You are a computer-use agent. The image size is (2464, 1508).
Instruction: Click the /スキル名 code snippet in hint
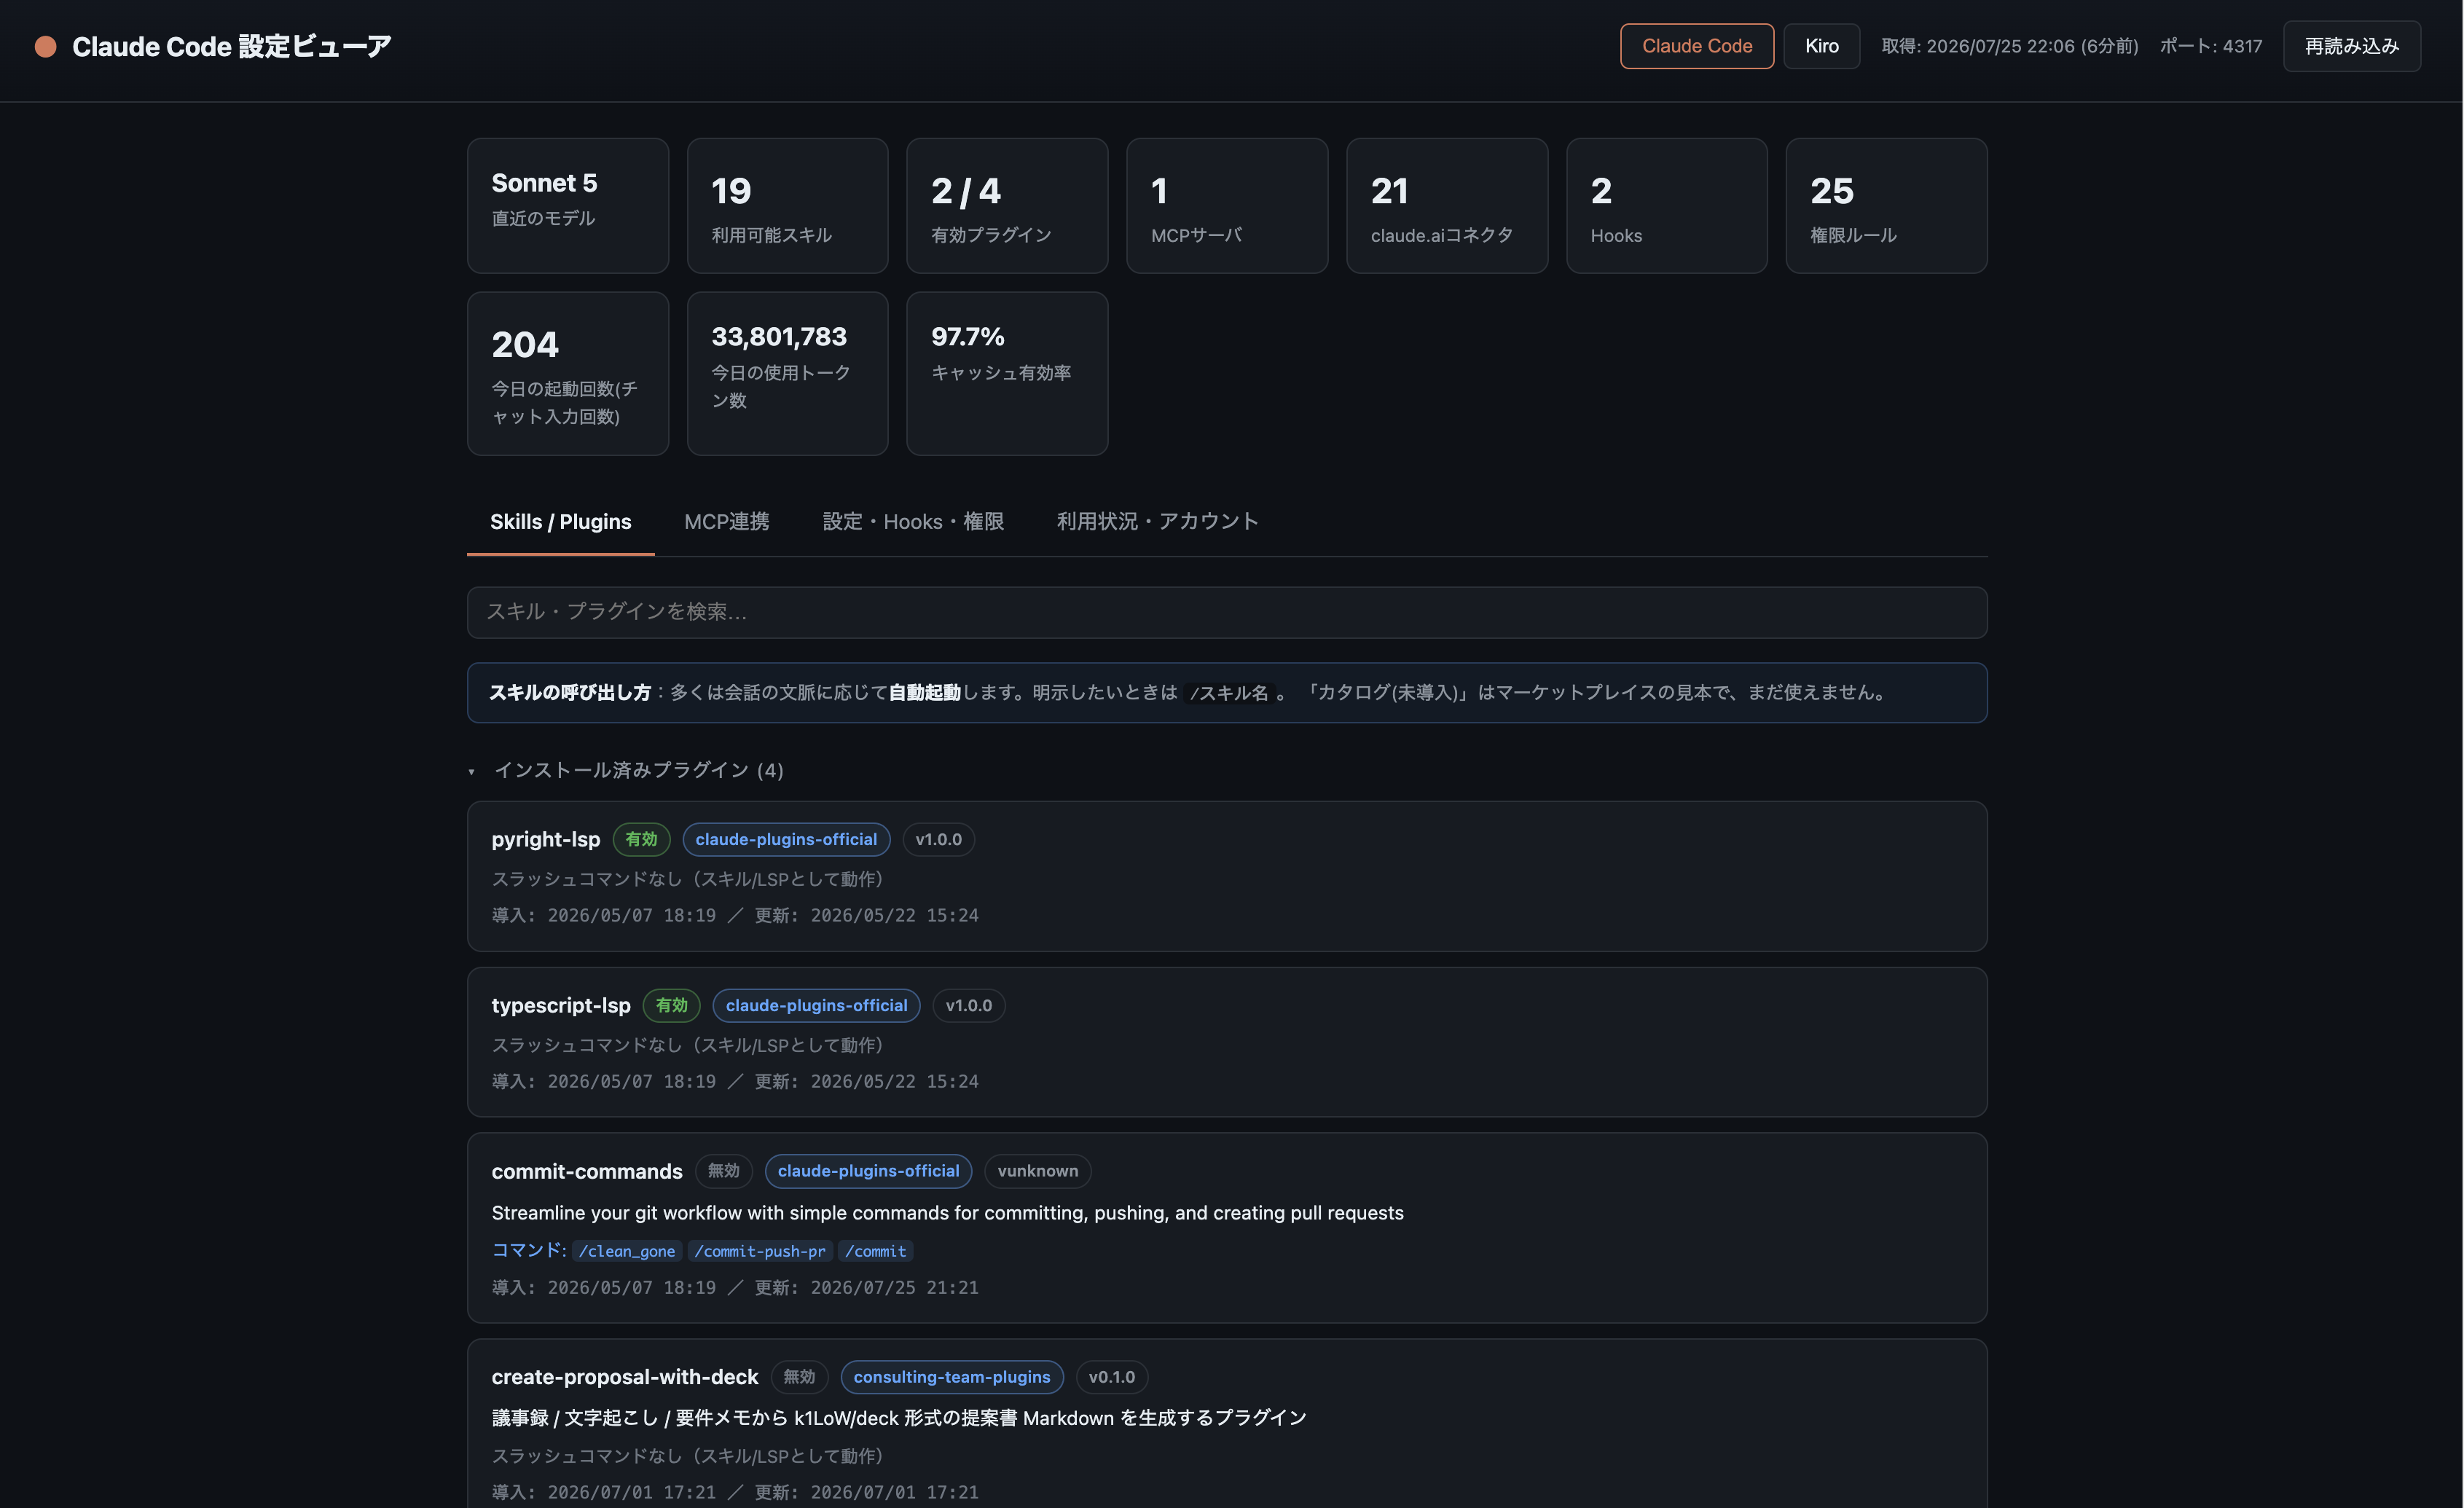click(1228, 693)
